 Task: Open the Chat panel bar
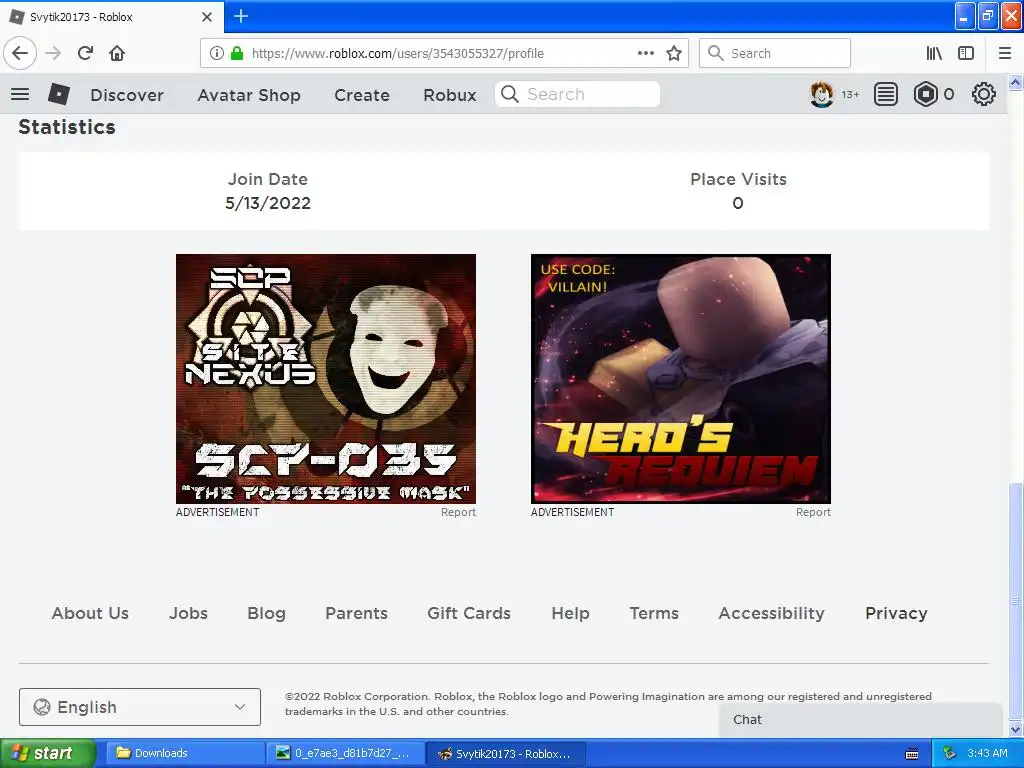[x=860, y=720]
